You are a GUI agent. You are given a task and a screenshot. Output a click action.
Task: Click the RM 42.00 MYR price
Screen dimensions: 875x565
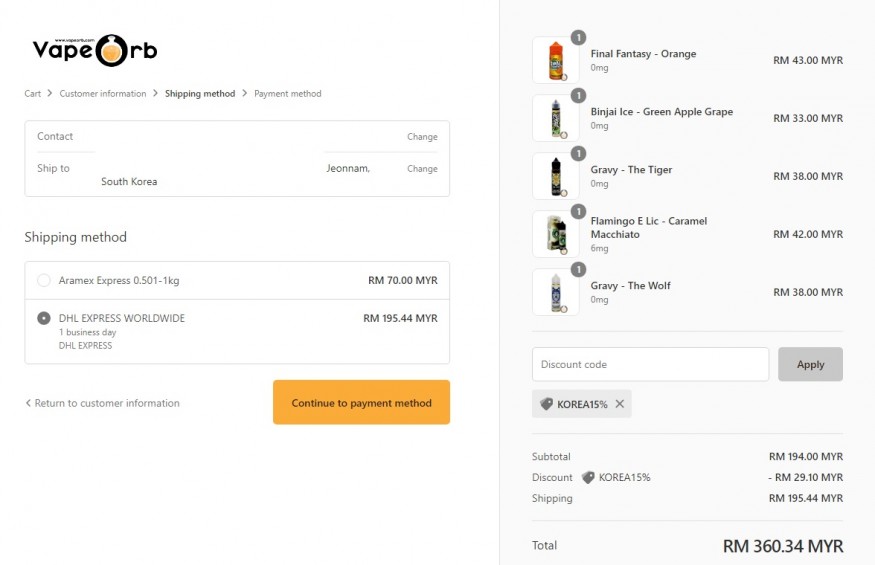pyautogui.click(x=807, y=234)
